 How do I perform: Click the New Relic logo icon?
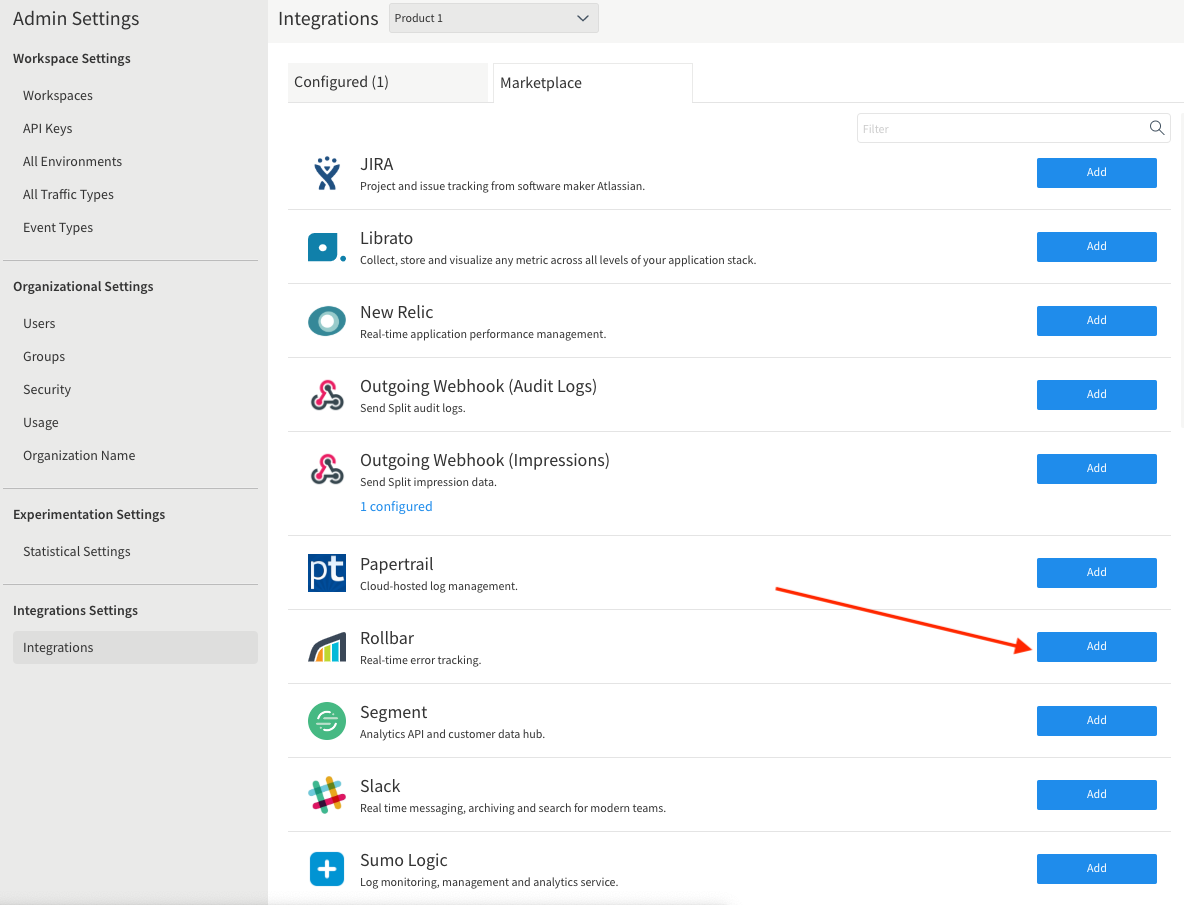[x=327, y=321]
